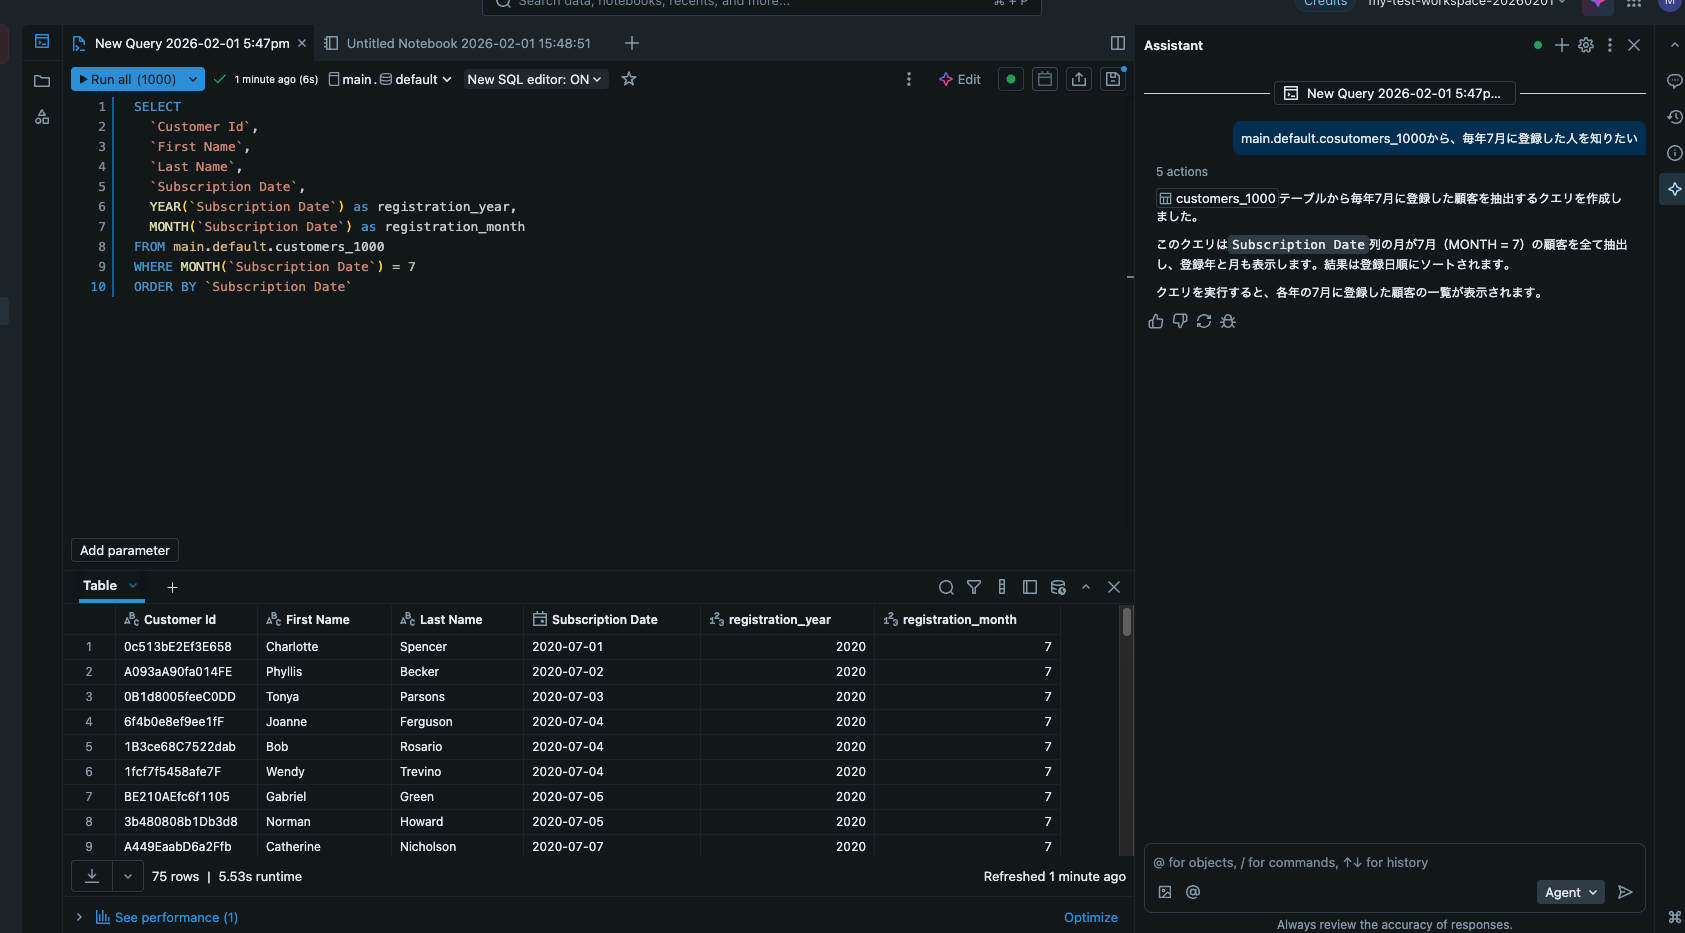1685x933 pixels.
Task: Regenerate the Assistant response
Action: tap(1204, 321)
